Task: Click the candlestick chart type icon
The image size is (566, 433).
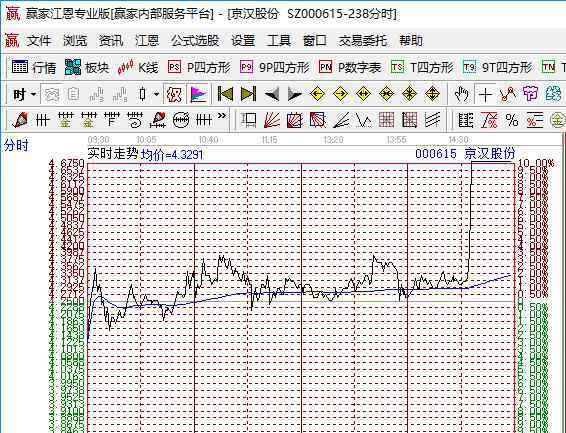Action: tap(143, 95)
